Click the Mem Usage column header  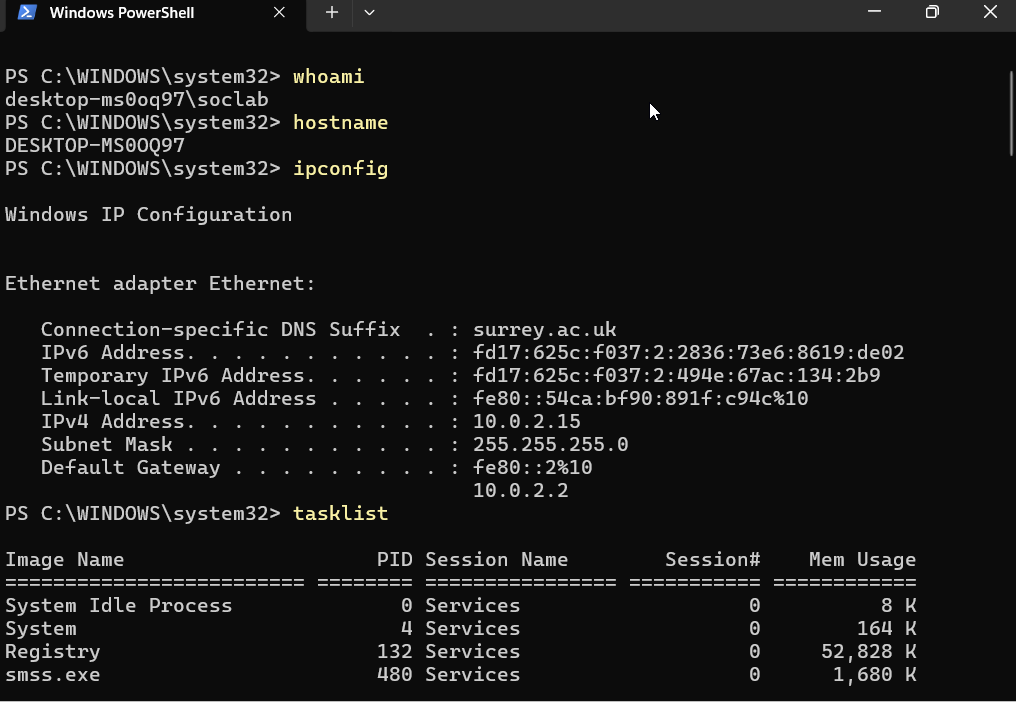pos(862,559)
